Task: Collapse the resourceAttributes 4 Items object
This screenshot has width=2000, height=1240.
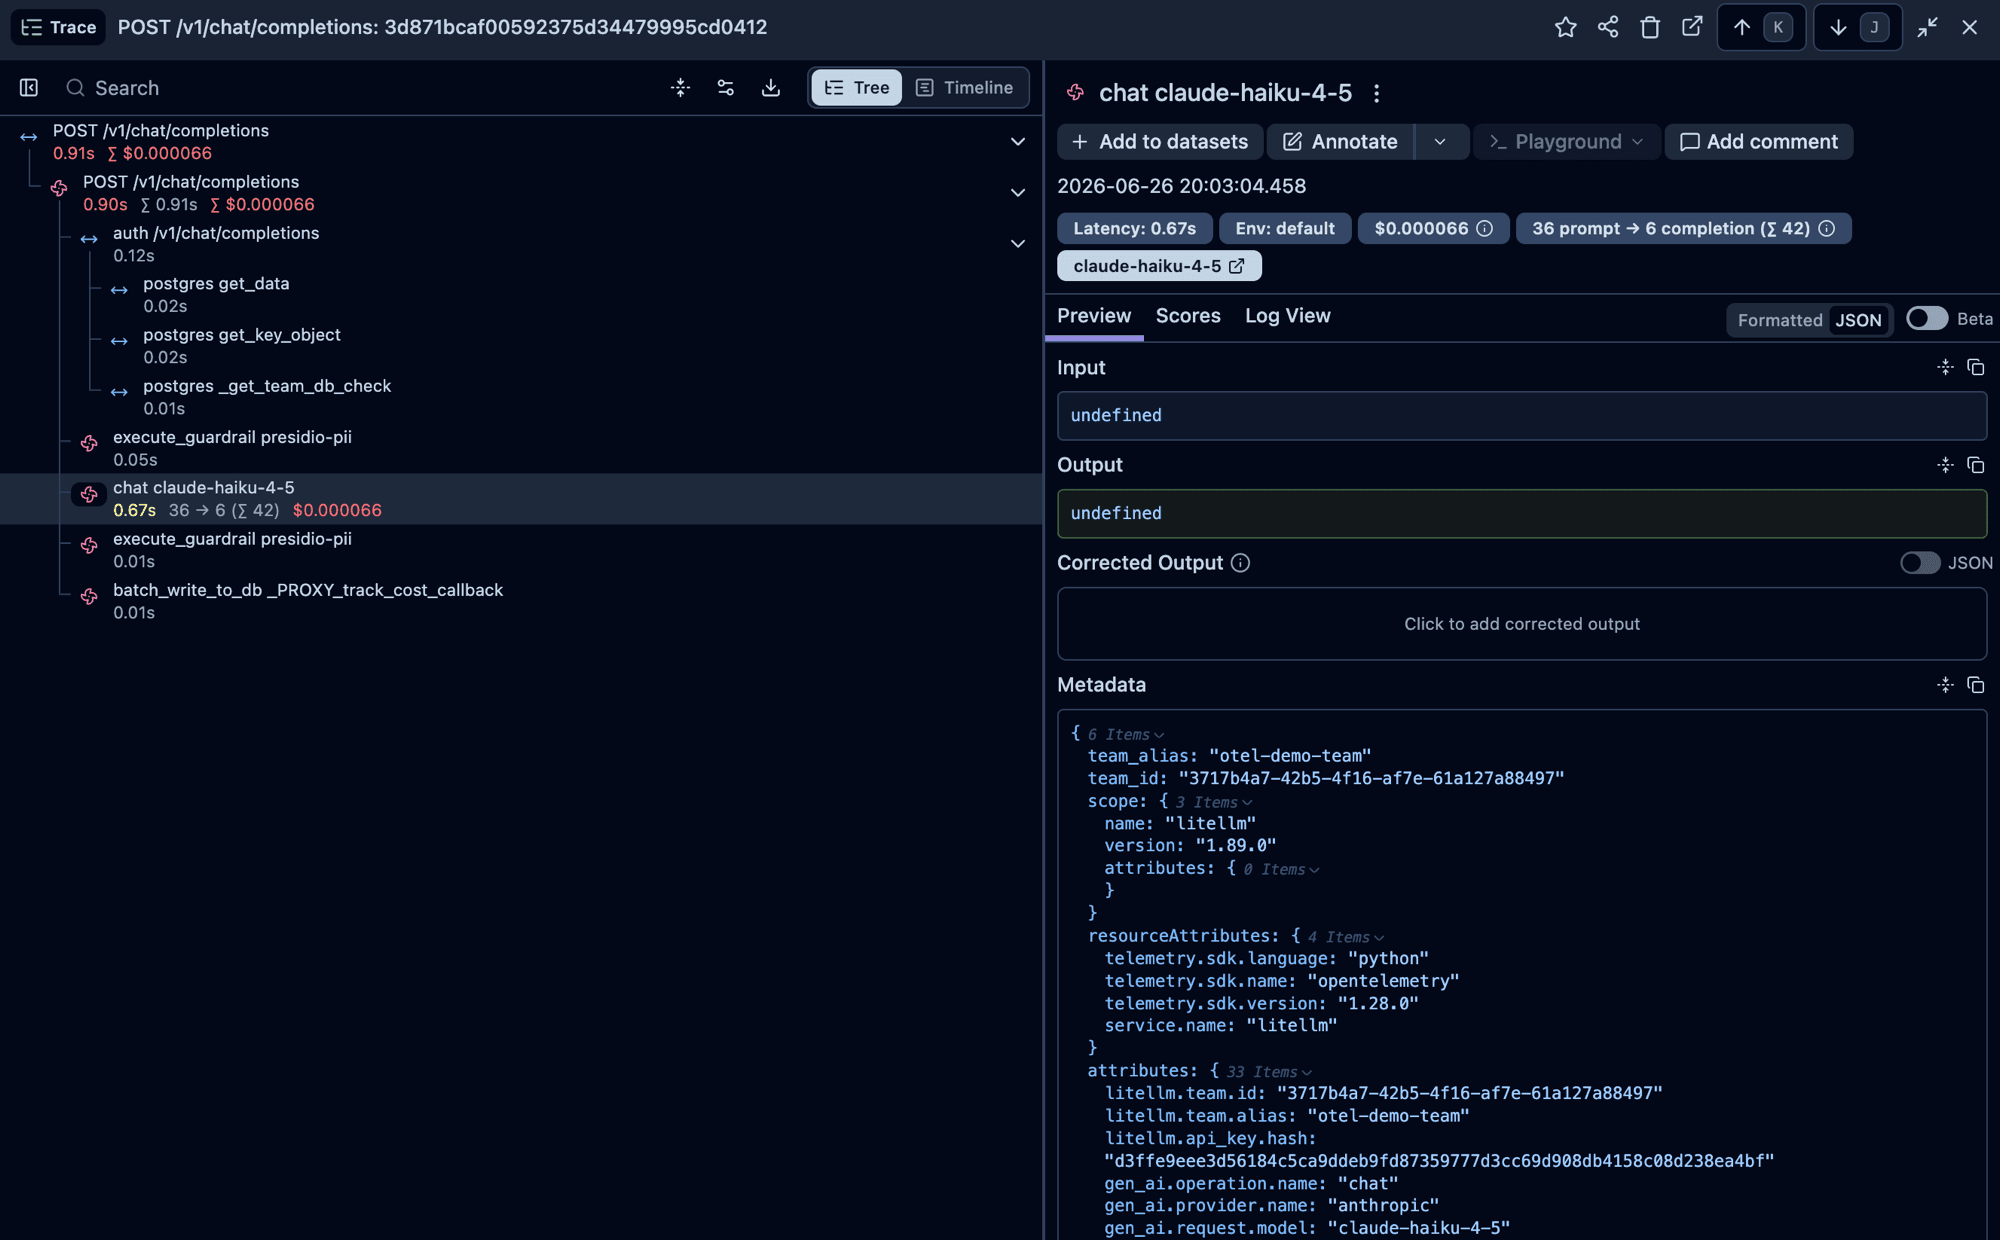Action: (x=1346, y=938)
